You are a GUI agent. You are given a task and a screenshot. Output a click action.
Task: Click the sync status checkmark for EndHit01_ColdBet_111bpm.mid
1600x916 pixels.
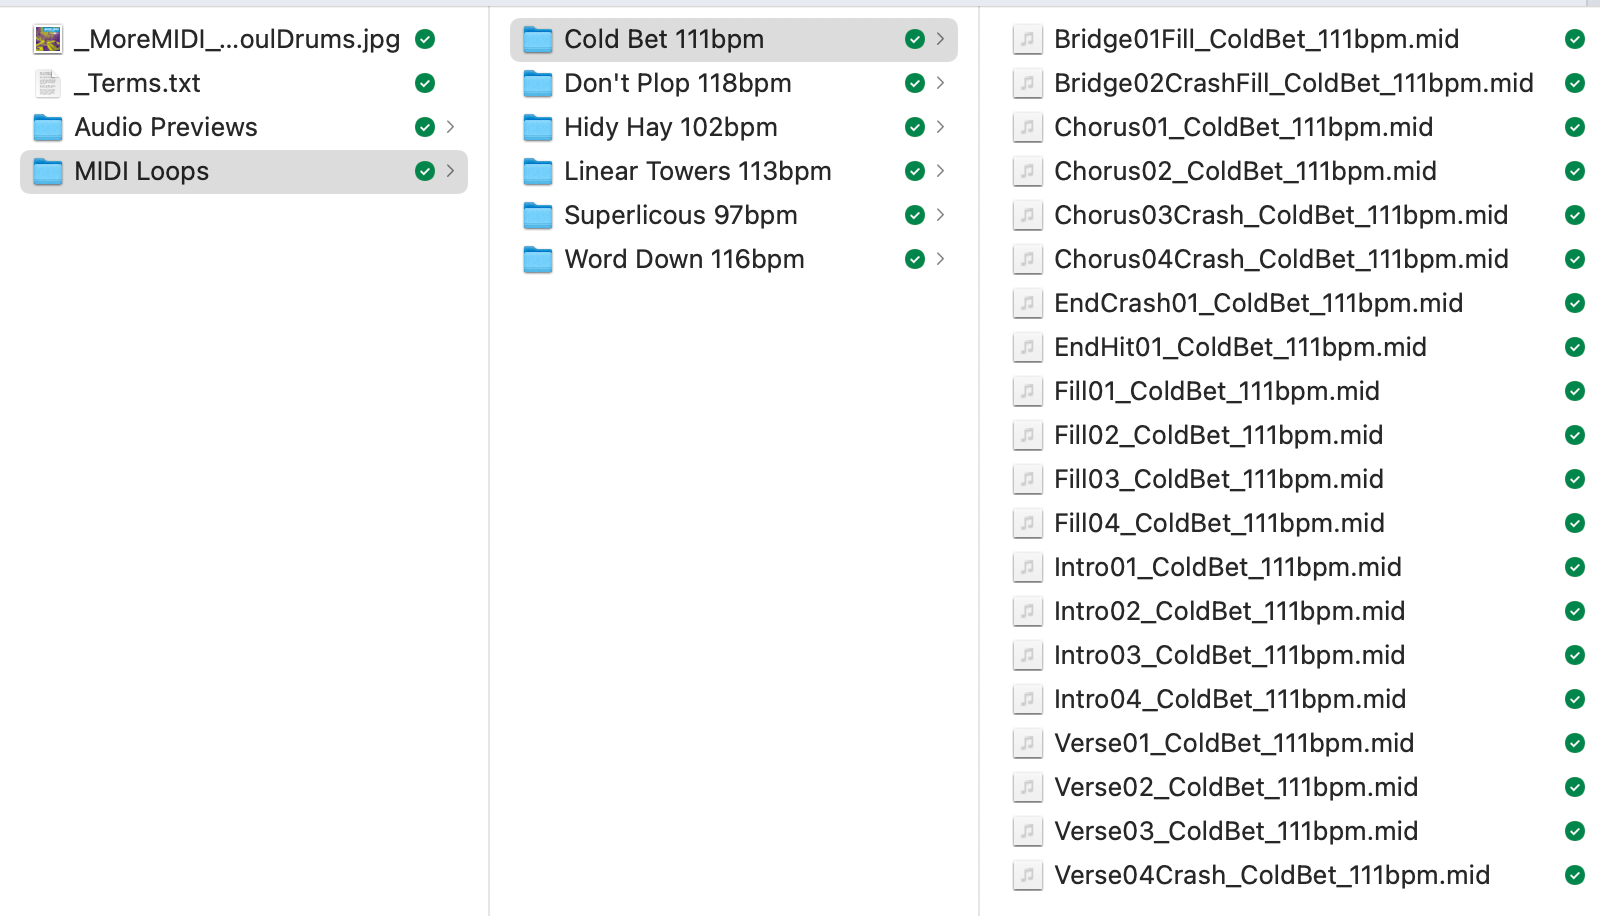point(1574,347)
